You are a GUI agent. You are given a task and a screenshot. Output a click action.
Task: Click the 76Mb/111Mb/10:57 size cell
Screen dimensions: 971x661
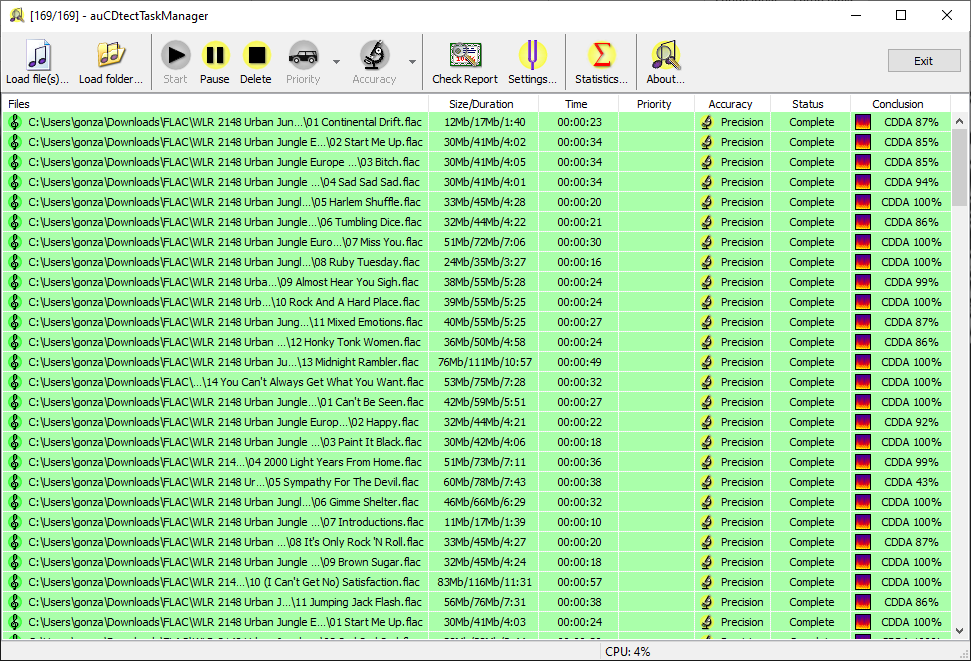485,362
